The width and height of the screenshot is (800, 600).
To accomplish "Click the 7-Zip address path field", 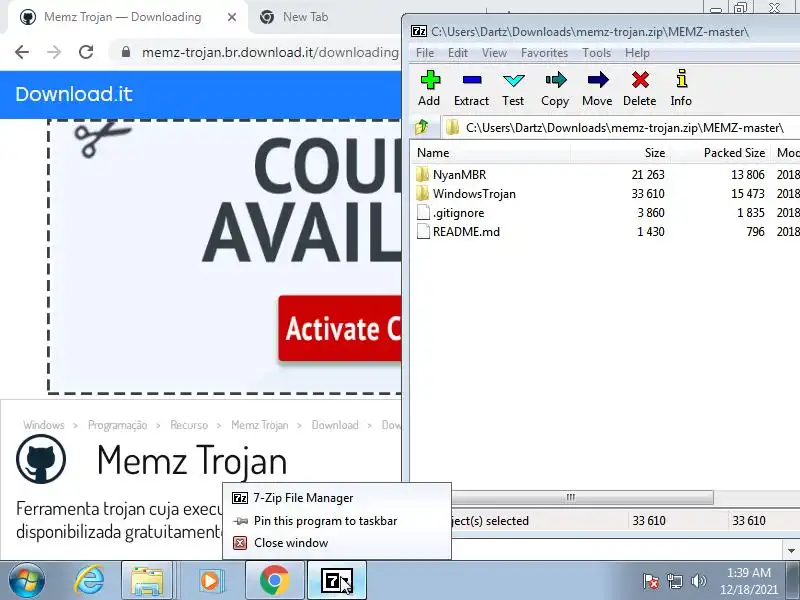I will point(622,128).
